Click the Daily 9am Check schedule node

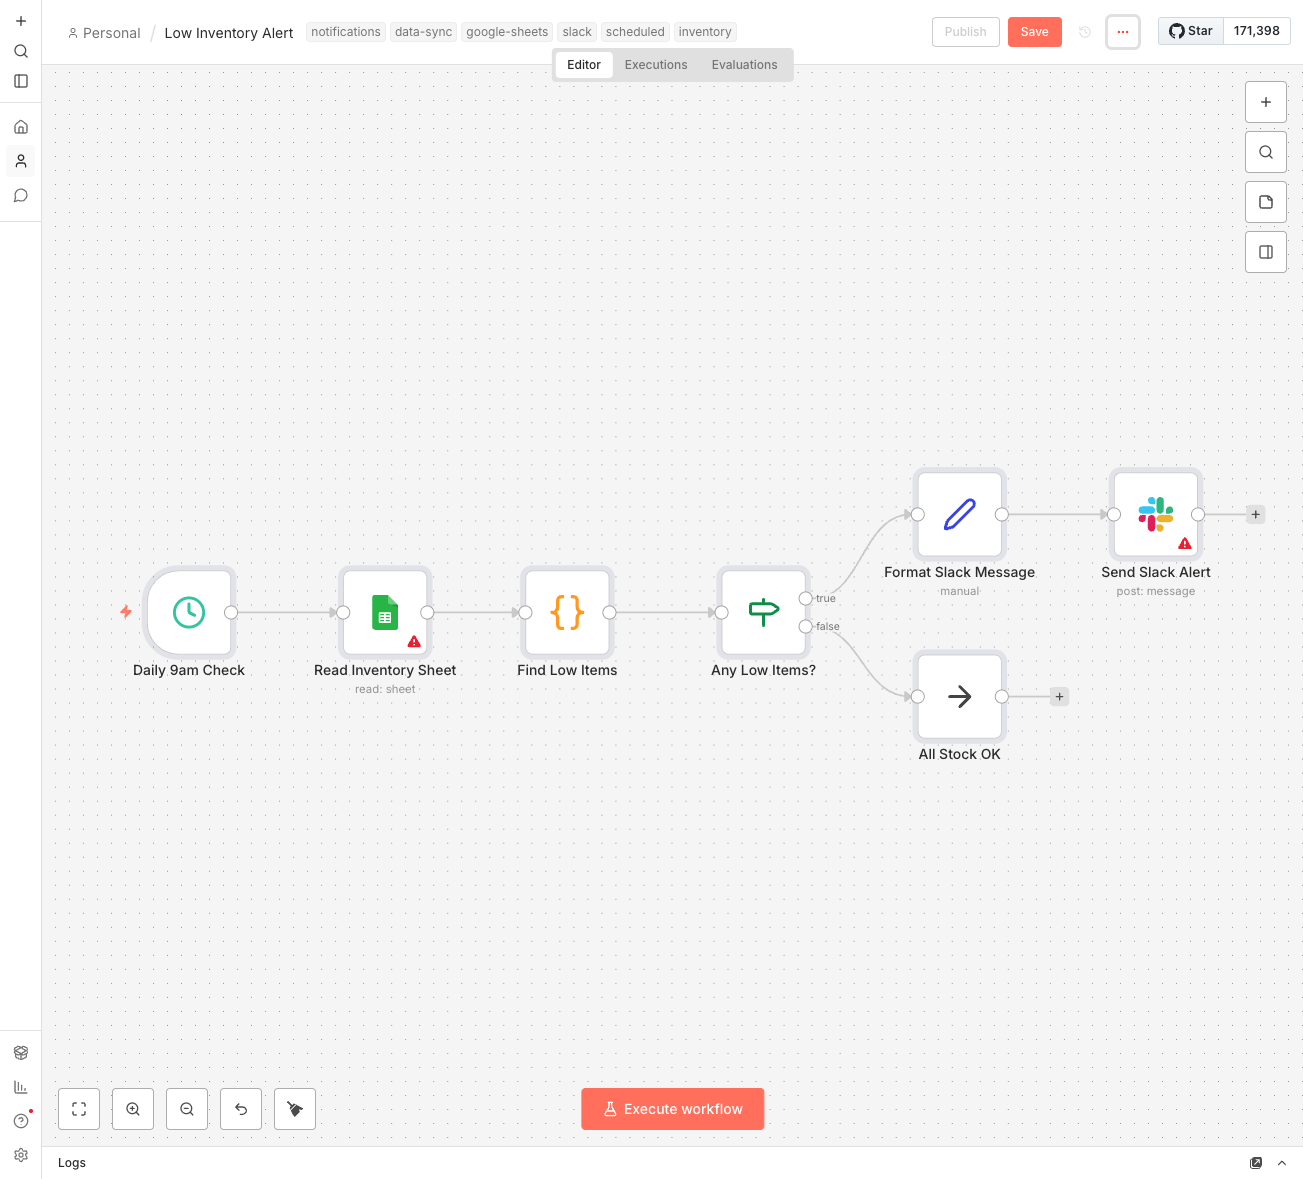[x=189, y=612]
